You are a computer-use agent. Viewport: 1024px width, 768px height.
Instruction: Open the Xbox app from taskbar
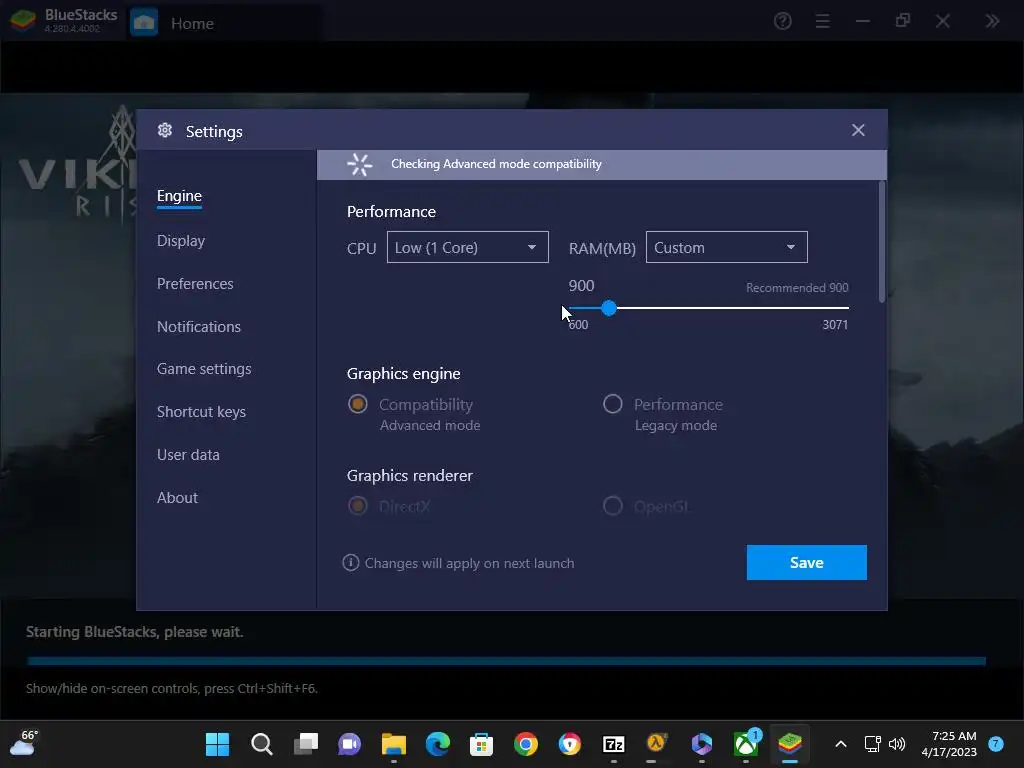pos(746,744)
